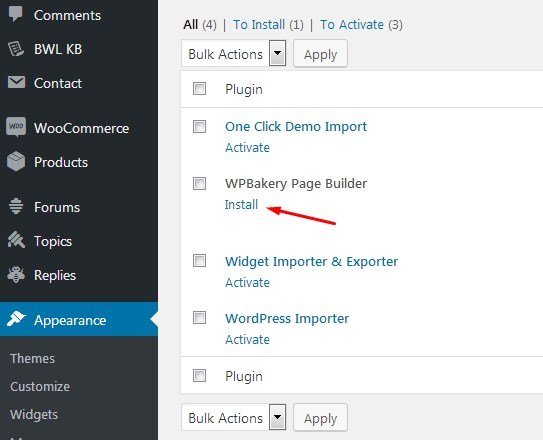
Task: Click the Comments speech bubble icon
Action: [x=16, y=14]
